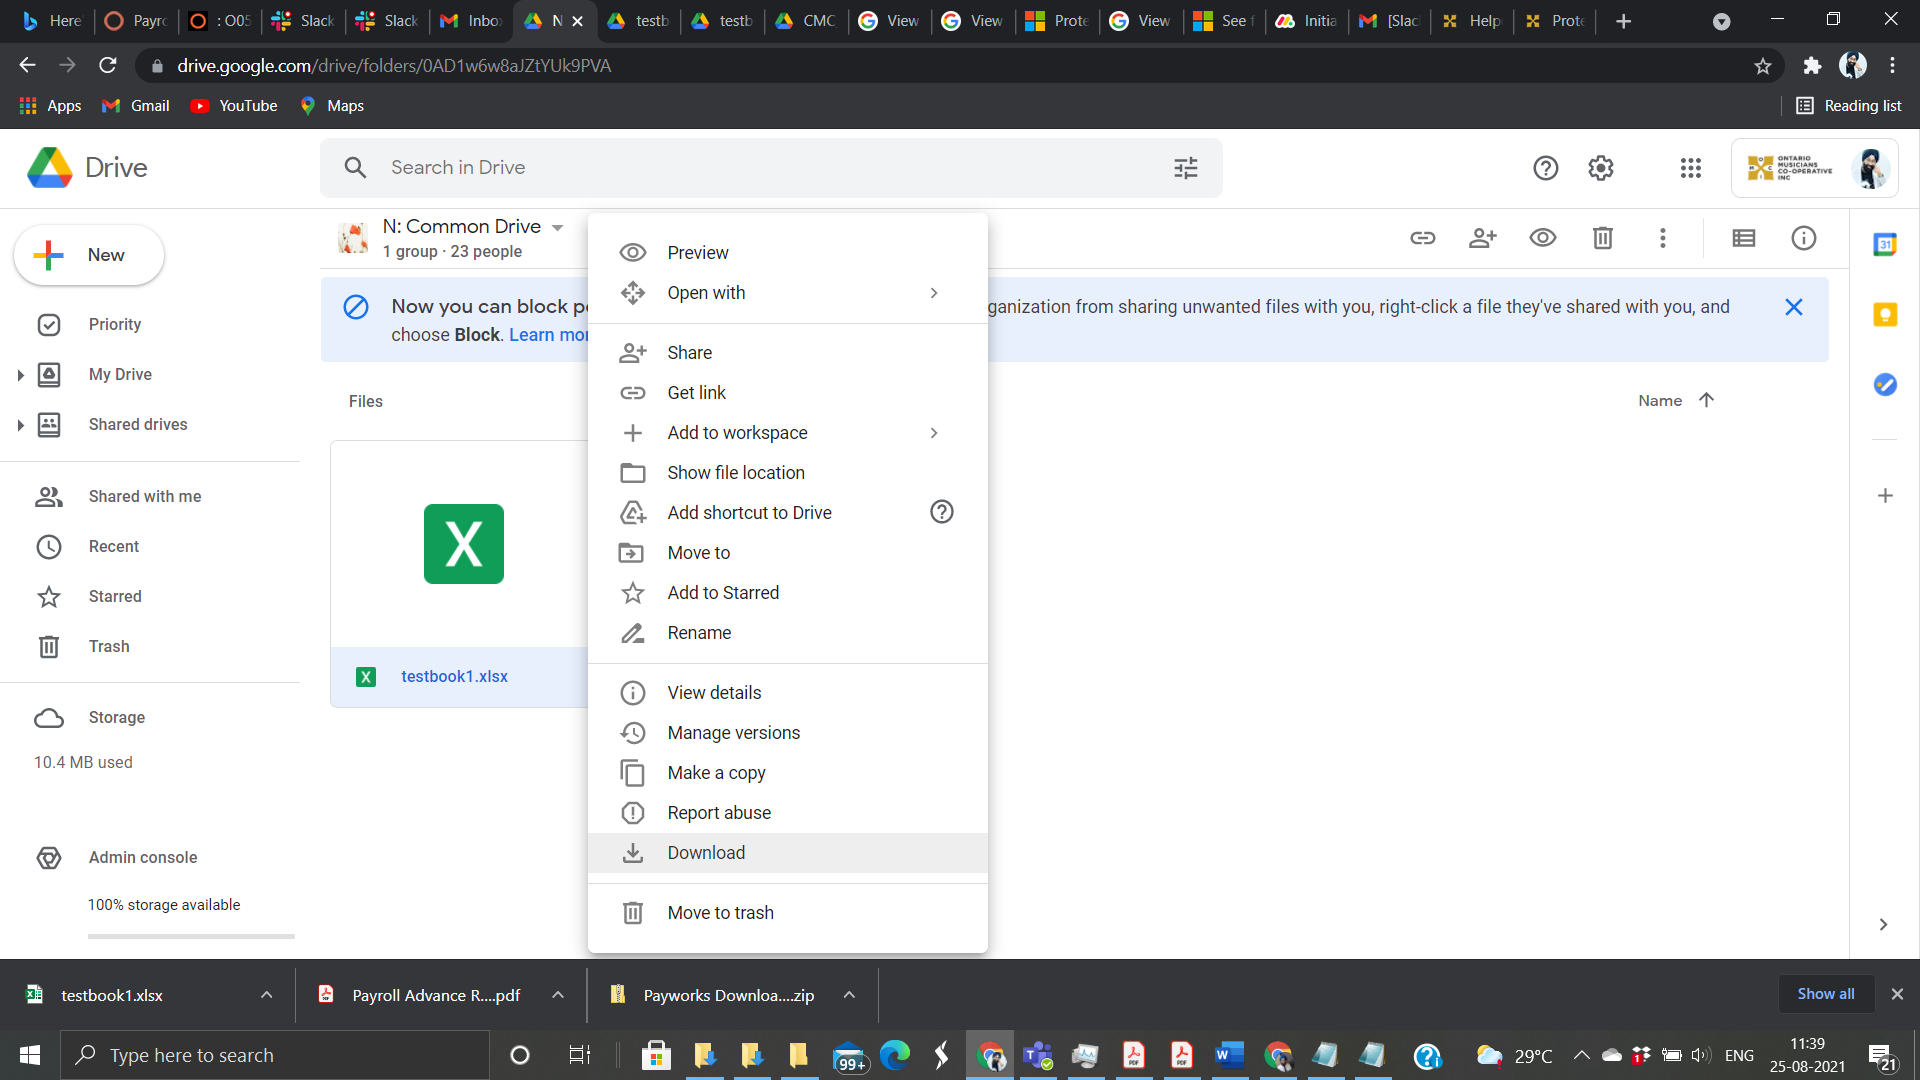The width and height of the screenshot is (1920, 1080).
Task: Choose Rename in context menu
Action: [x=788, y=633]
